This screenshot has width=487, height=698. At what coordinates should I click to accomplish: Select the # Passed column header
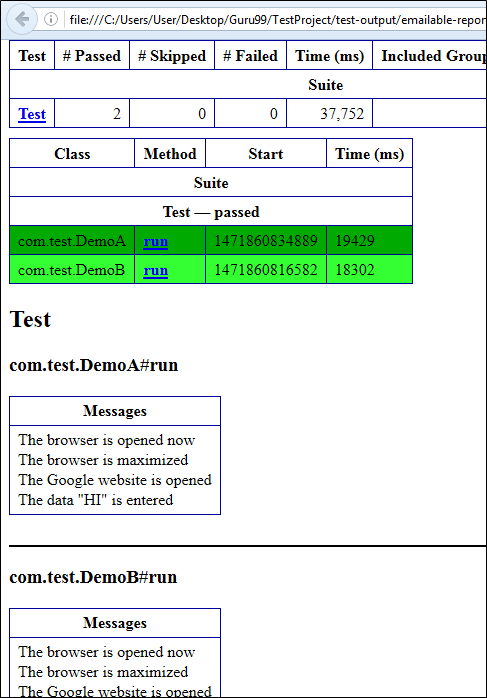[x=92, y=56]
